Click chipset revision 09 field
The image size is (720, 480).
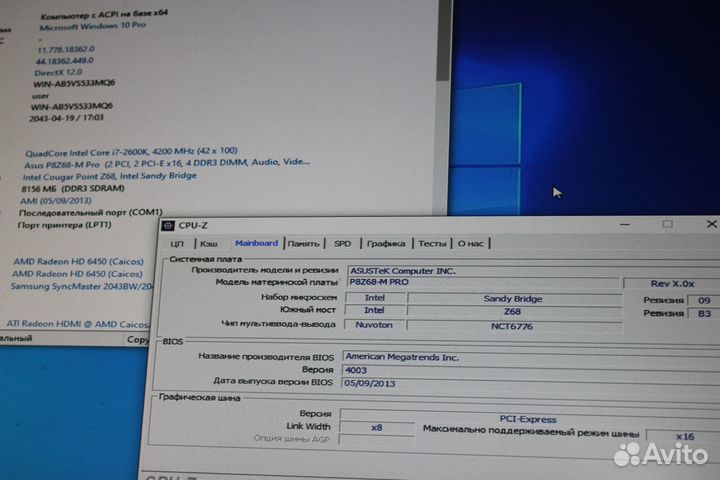703,300
